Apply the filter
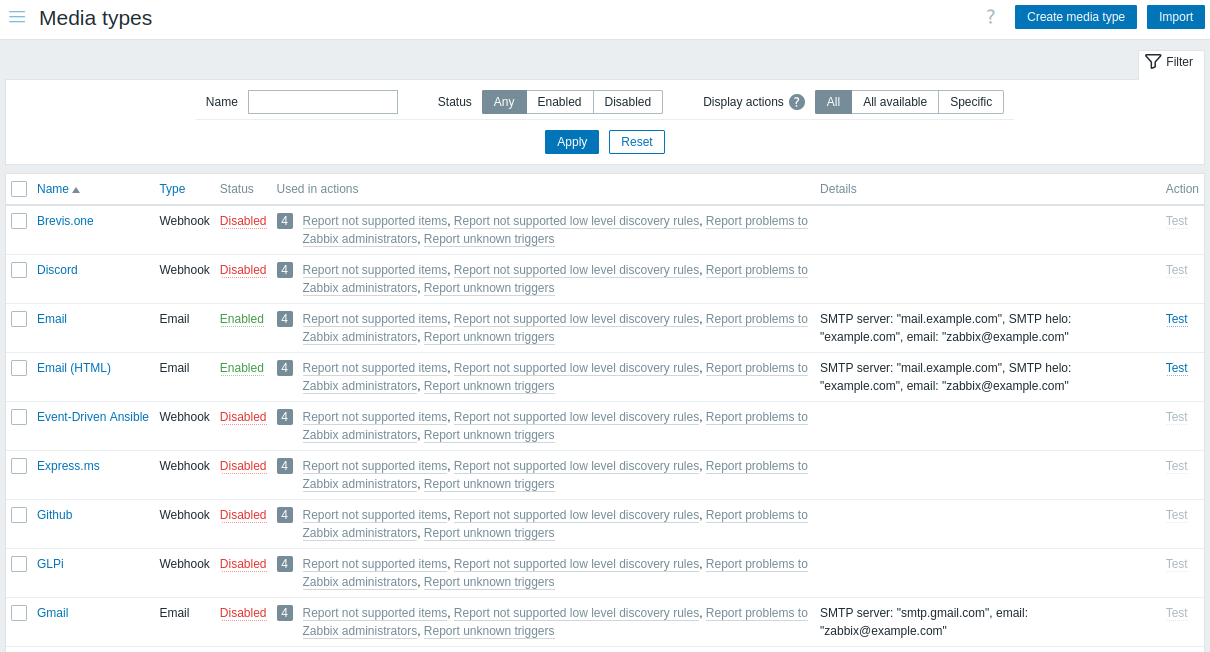The image size is (1210, 652). tap(572, 142)
